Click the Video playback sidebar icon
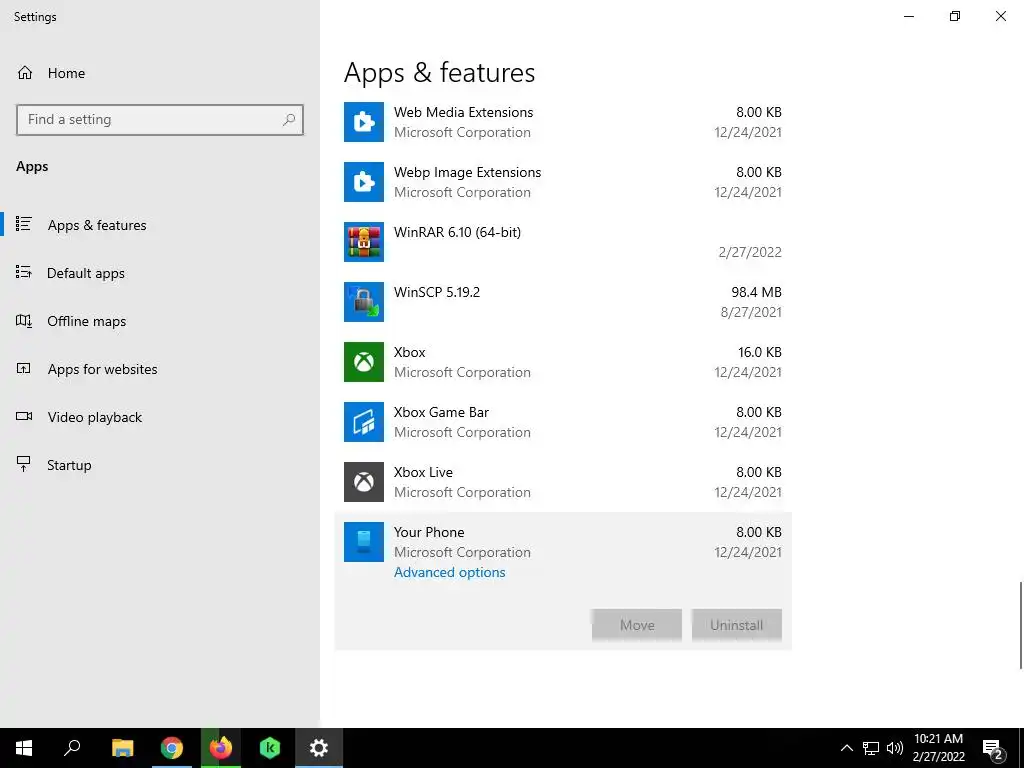The height and width of the screenshot is (768, 1024). tap(24, 417)
